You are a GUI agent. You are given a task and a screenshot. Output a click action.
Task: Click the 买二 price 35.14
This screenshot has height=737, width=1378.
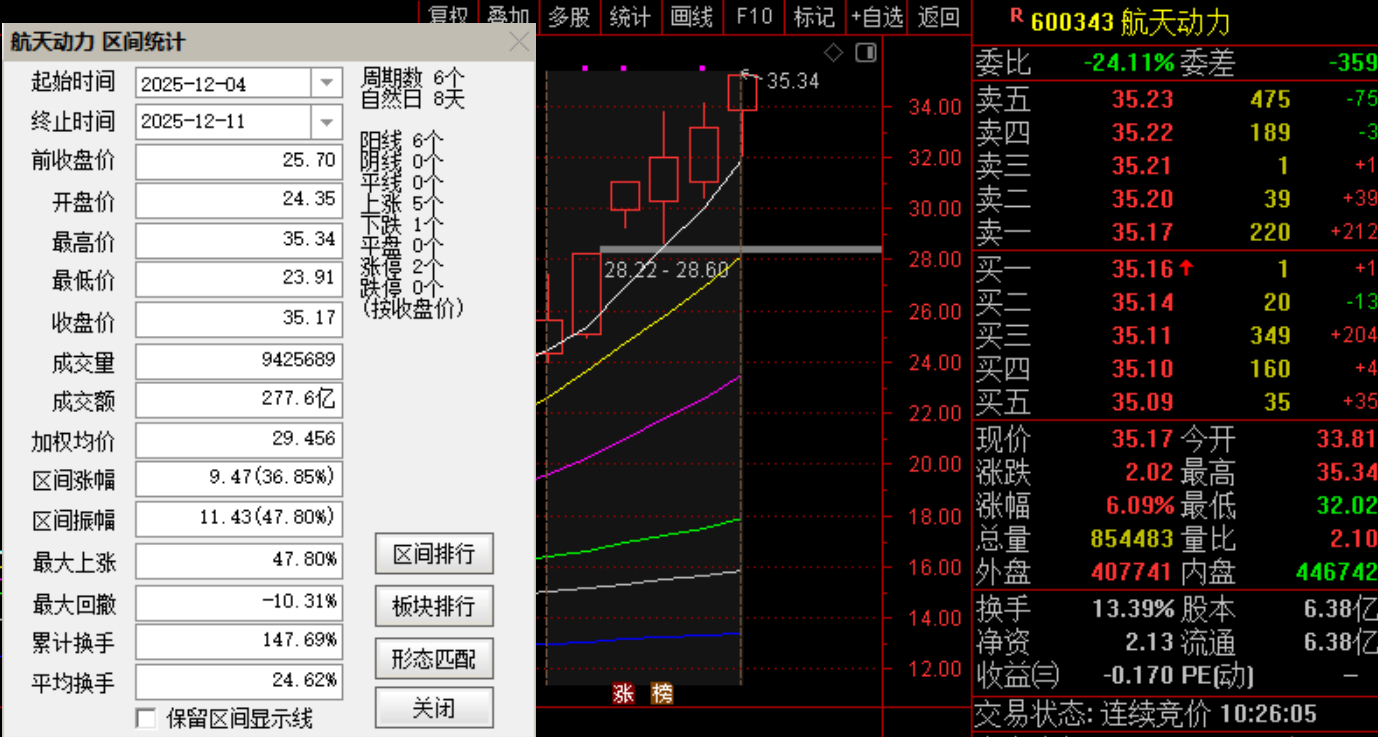(x=1142, y=302)
